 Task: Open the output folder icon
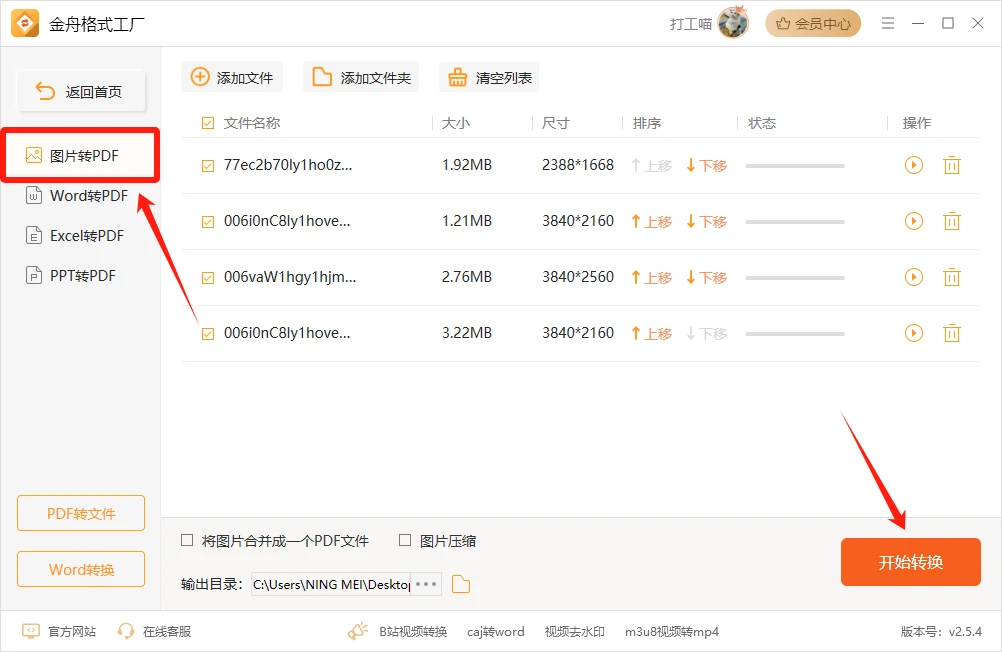click(461, 584)
